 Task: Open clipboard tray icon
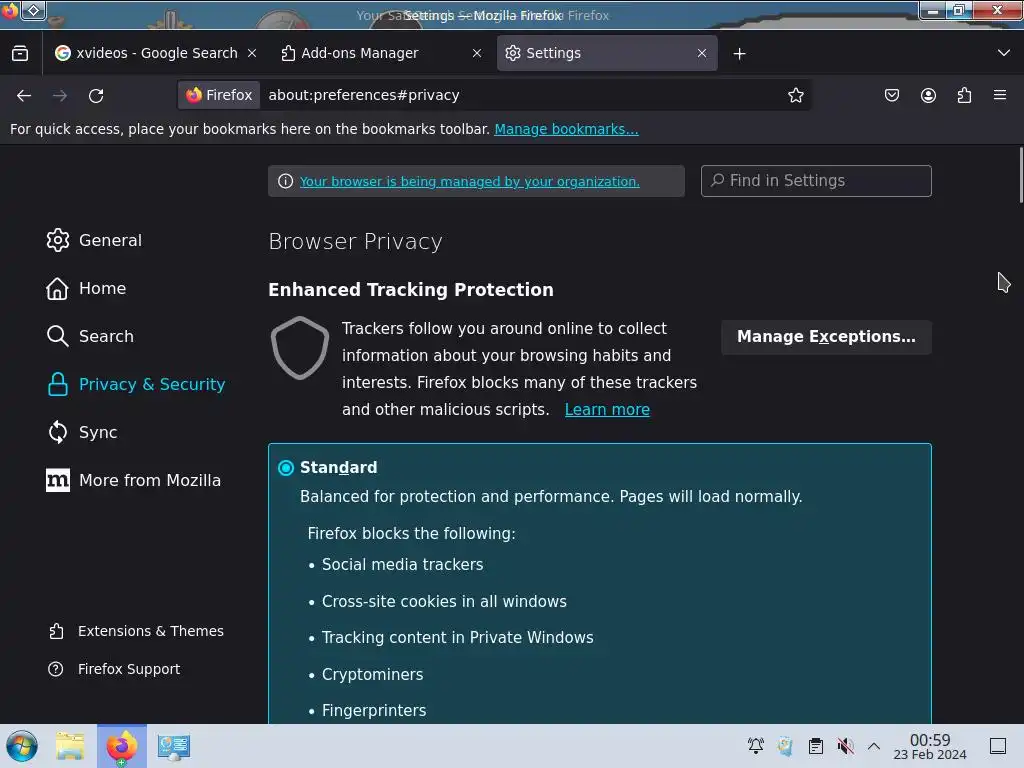(x=816, y=746)
